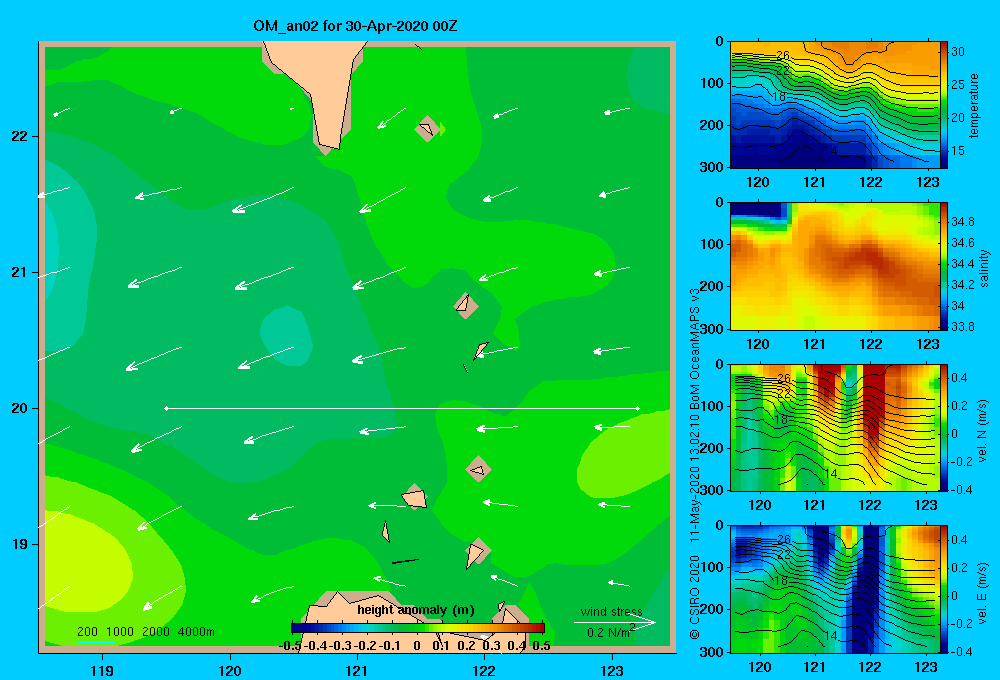Click the 33.8 value on salinity scale

coord(962,327)
